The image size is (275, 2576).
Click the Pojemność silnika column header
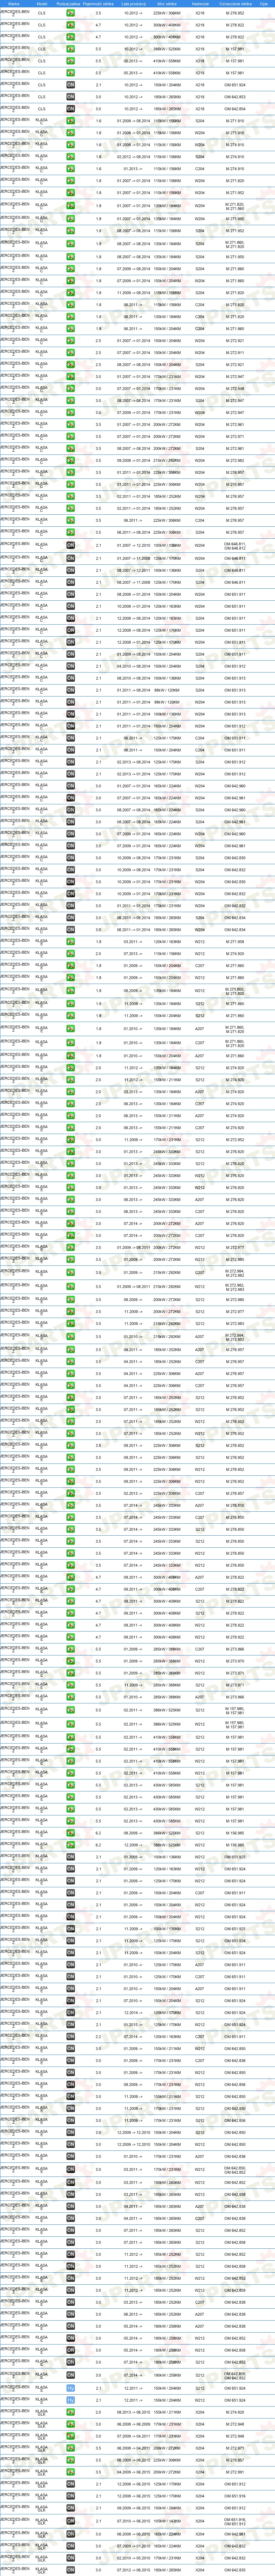point(98,4)
